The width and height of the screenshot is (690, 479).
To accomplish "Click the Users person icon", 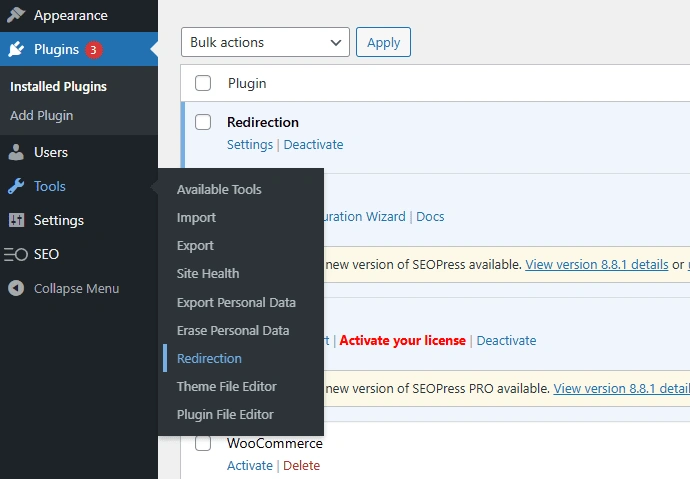I will click(16, 152).
